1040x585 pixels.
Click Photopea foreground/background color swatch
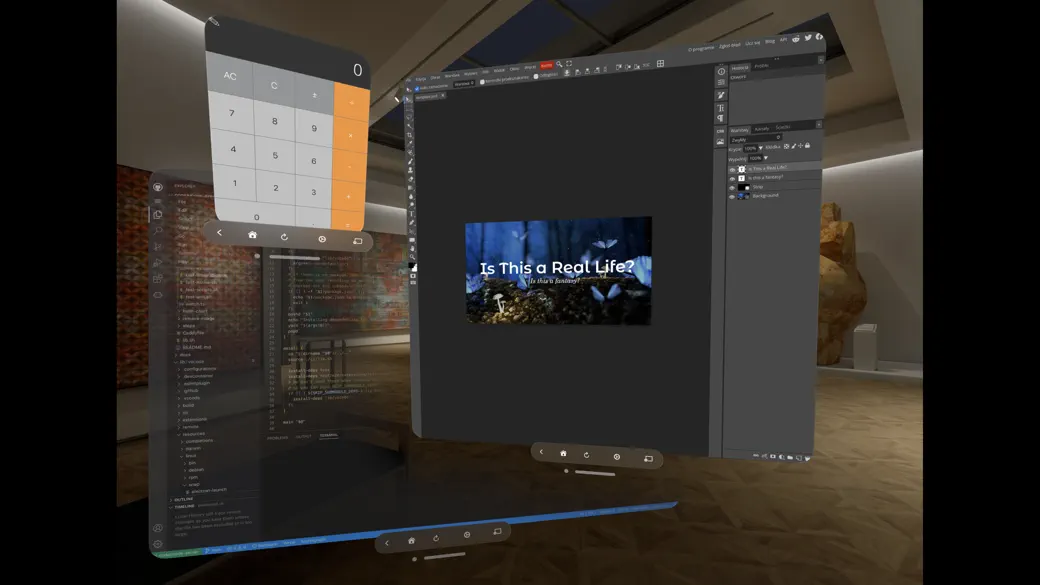[x=413, y=266]
